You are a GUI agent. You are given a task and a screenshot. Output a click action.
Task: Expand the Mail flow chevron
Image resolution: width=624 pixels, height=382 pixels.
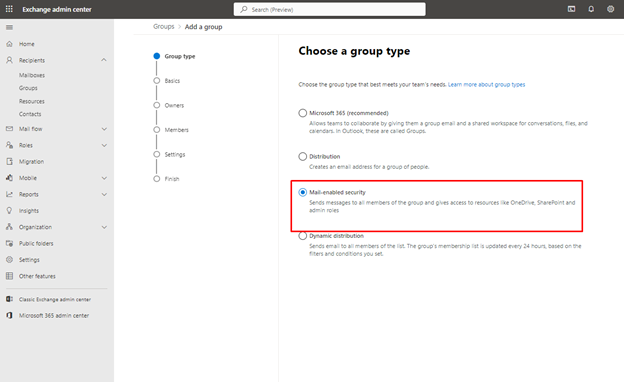click(104, 129)
